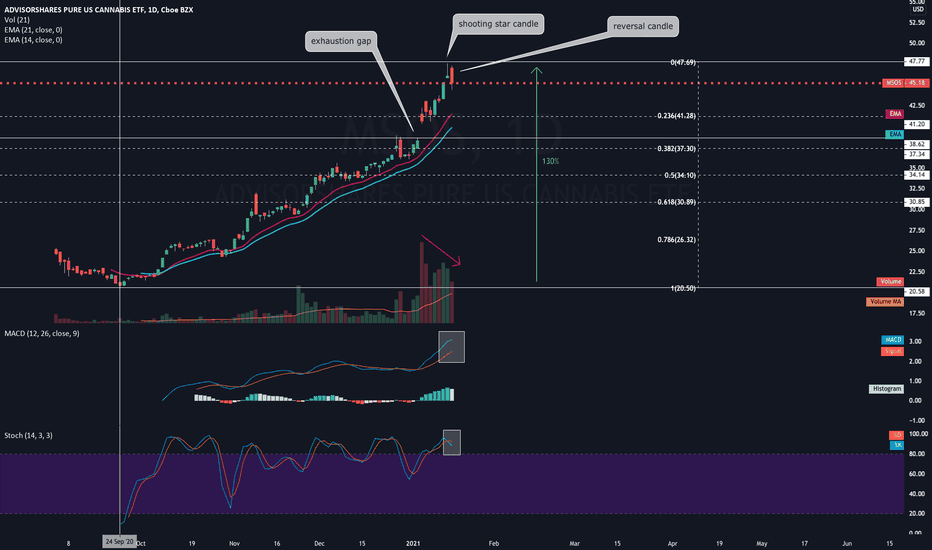Click the 52.50 price scale value
The image size is (932, 550).
(917, 23)
